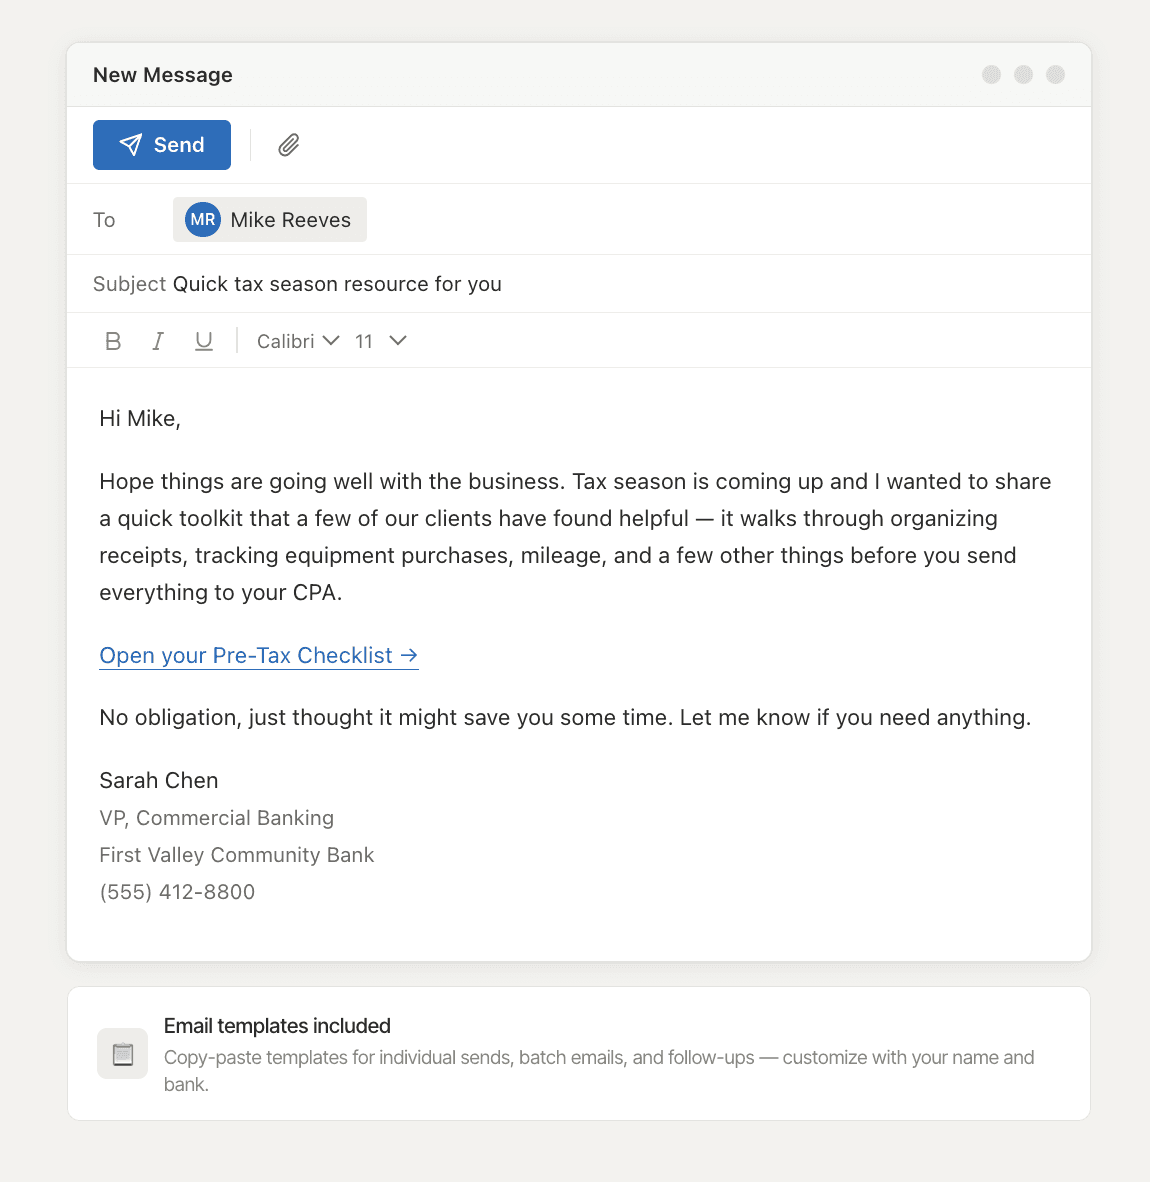This screenshot has height=1182, width=1150.
Task: Click the Subject line text field
Action: [336, 283]
